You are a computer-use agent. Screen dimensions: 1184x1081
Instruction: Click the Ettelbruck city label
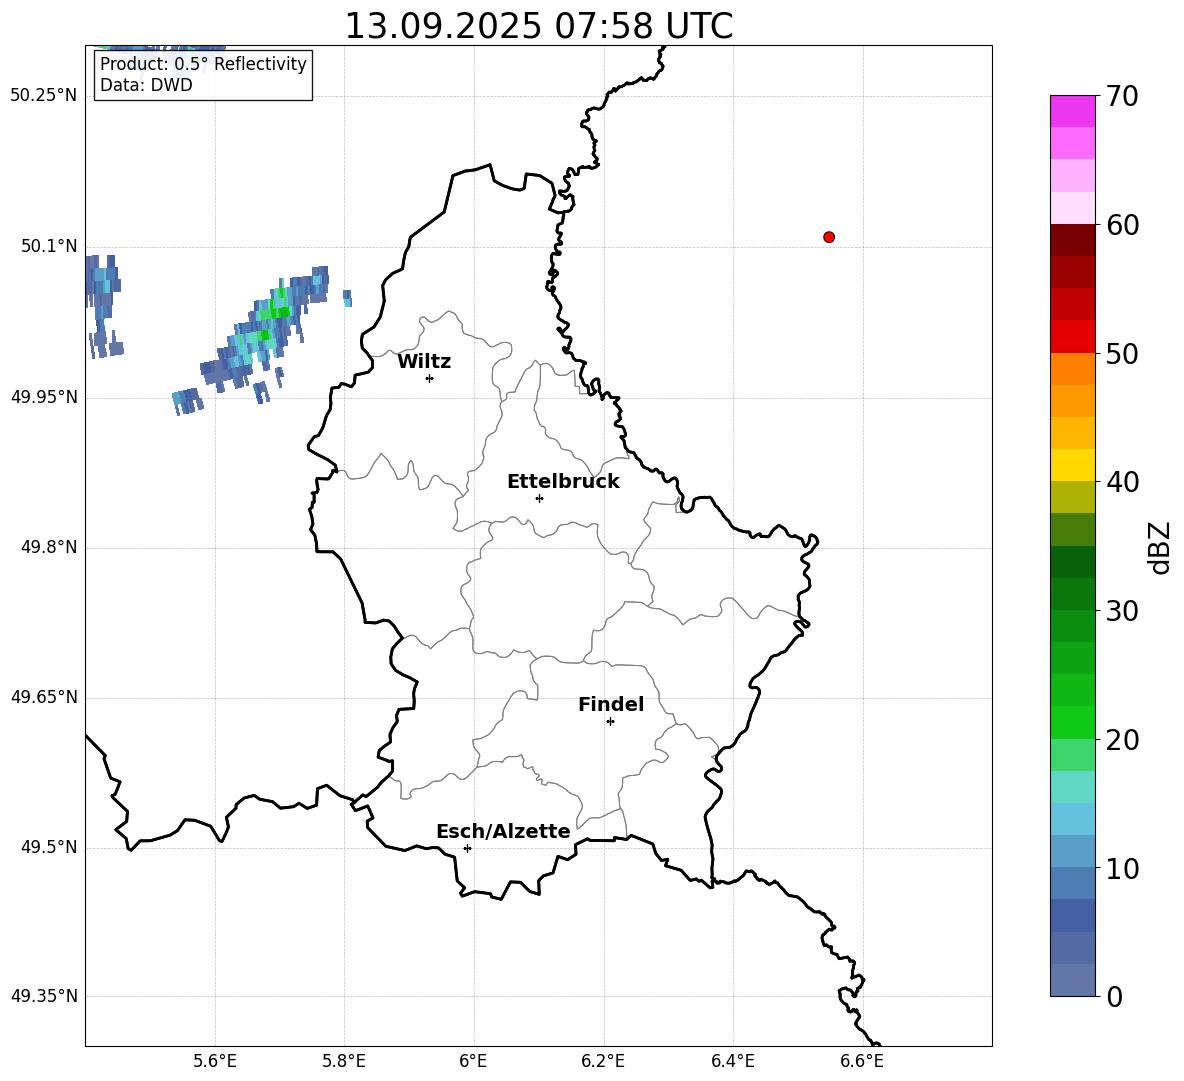click(x=563, y=482)
